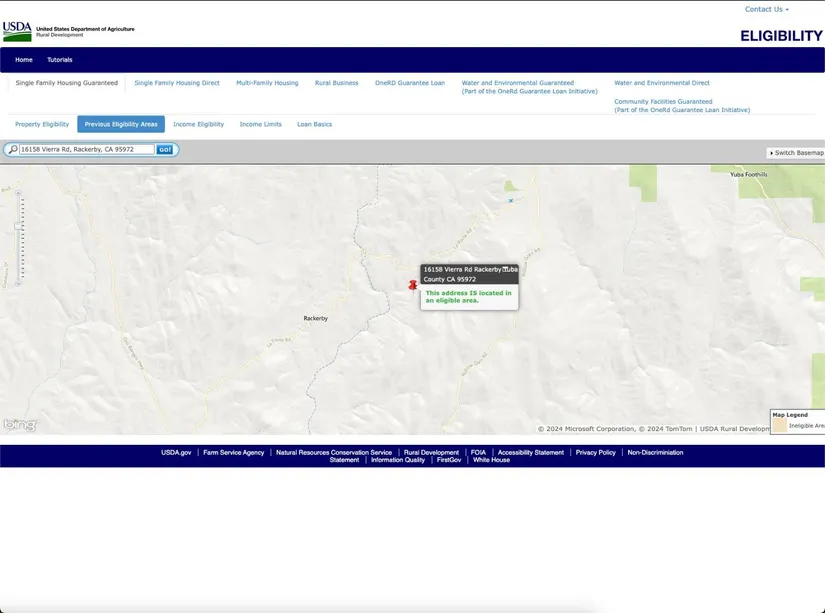Viewport: 825px width, 613px height.
Task: Open the Tutorials menu item
Action: coord(60,60)
